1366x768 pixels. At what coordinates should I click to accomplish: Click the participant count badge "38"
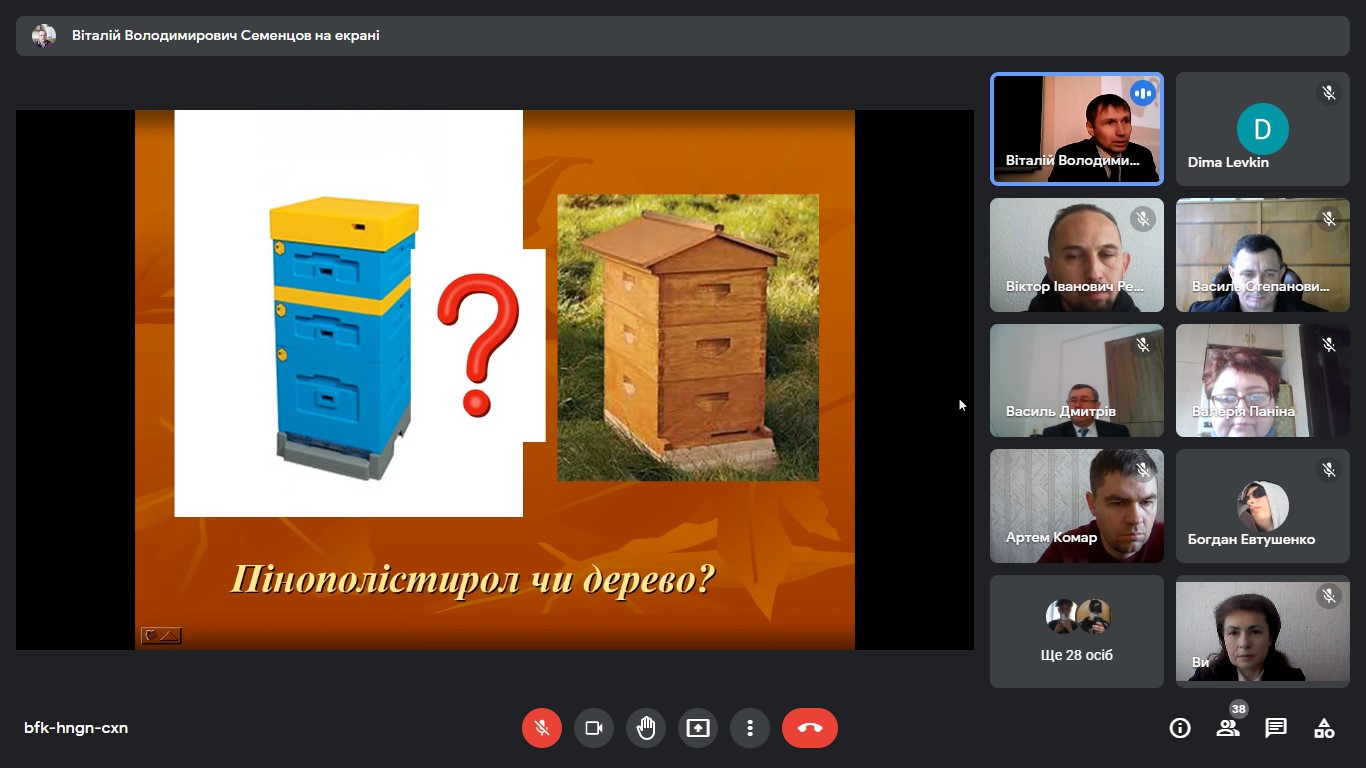coord(1239,709)
